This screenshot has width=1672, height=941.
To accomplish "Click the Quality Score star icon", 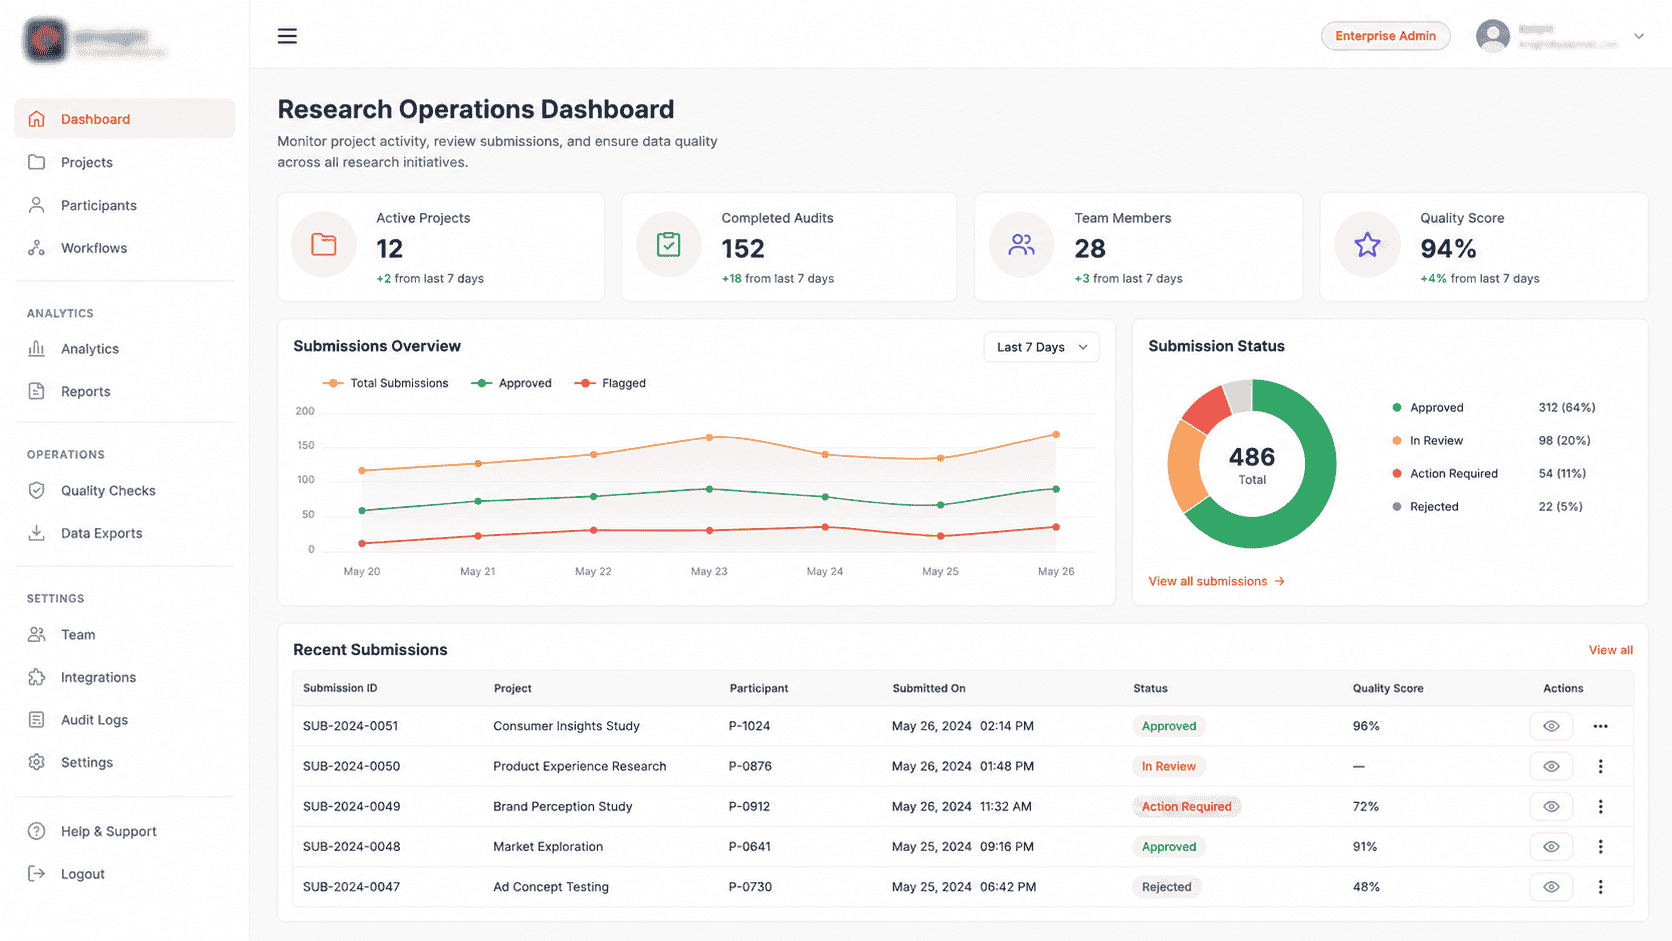I will pyautogui.click(x=1367, y=245).
